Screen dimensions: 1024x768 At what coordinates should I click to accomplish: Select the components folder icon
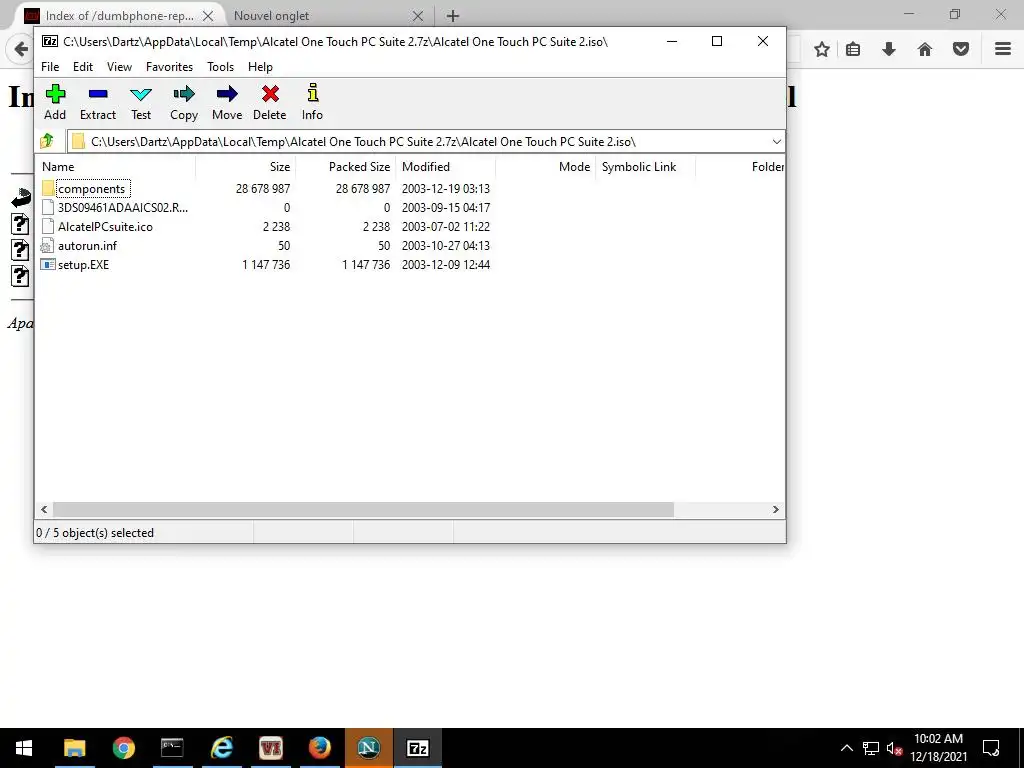pyautogui.click(x=48, y=189)
